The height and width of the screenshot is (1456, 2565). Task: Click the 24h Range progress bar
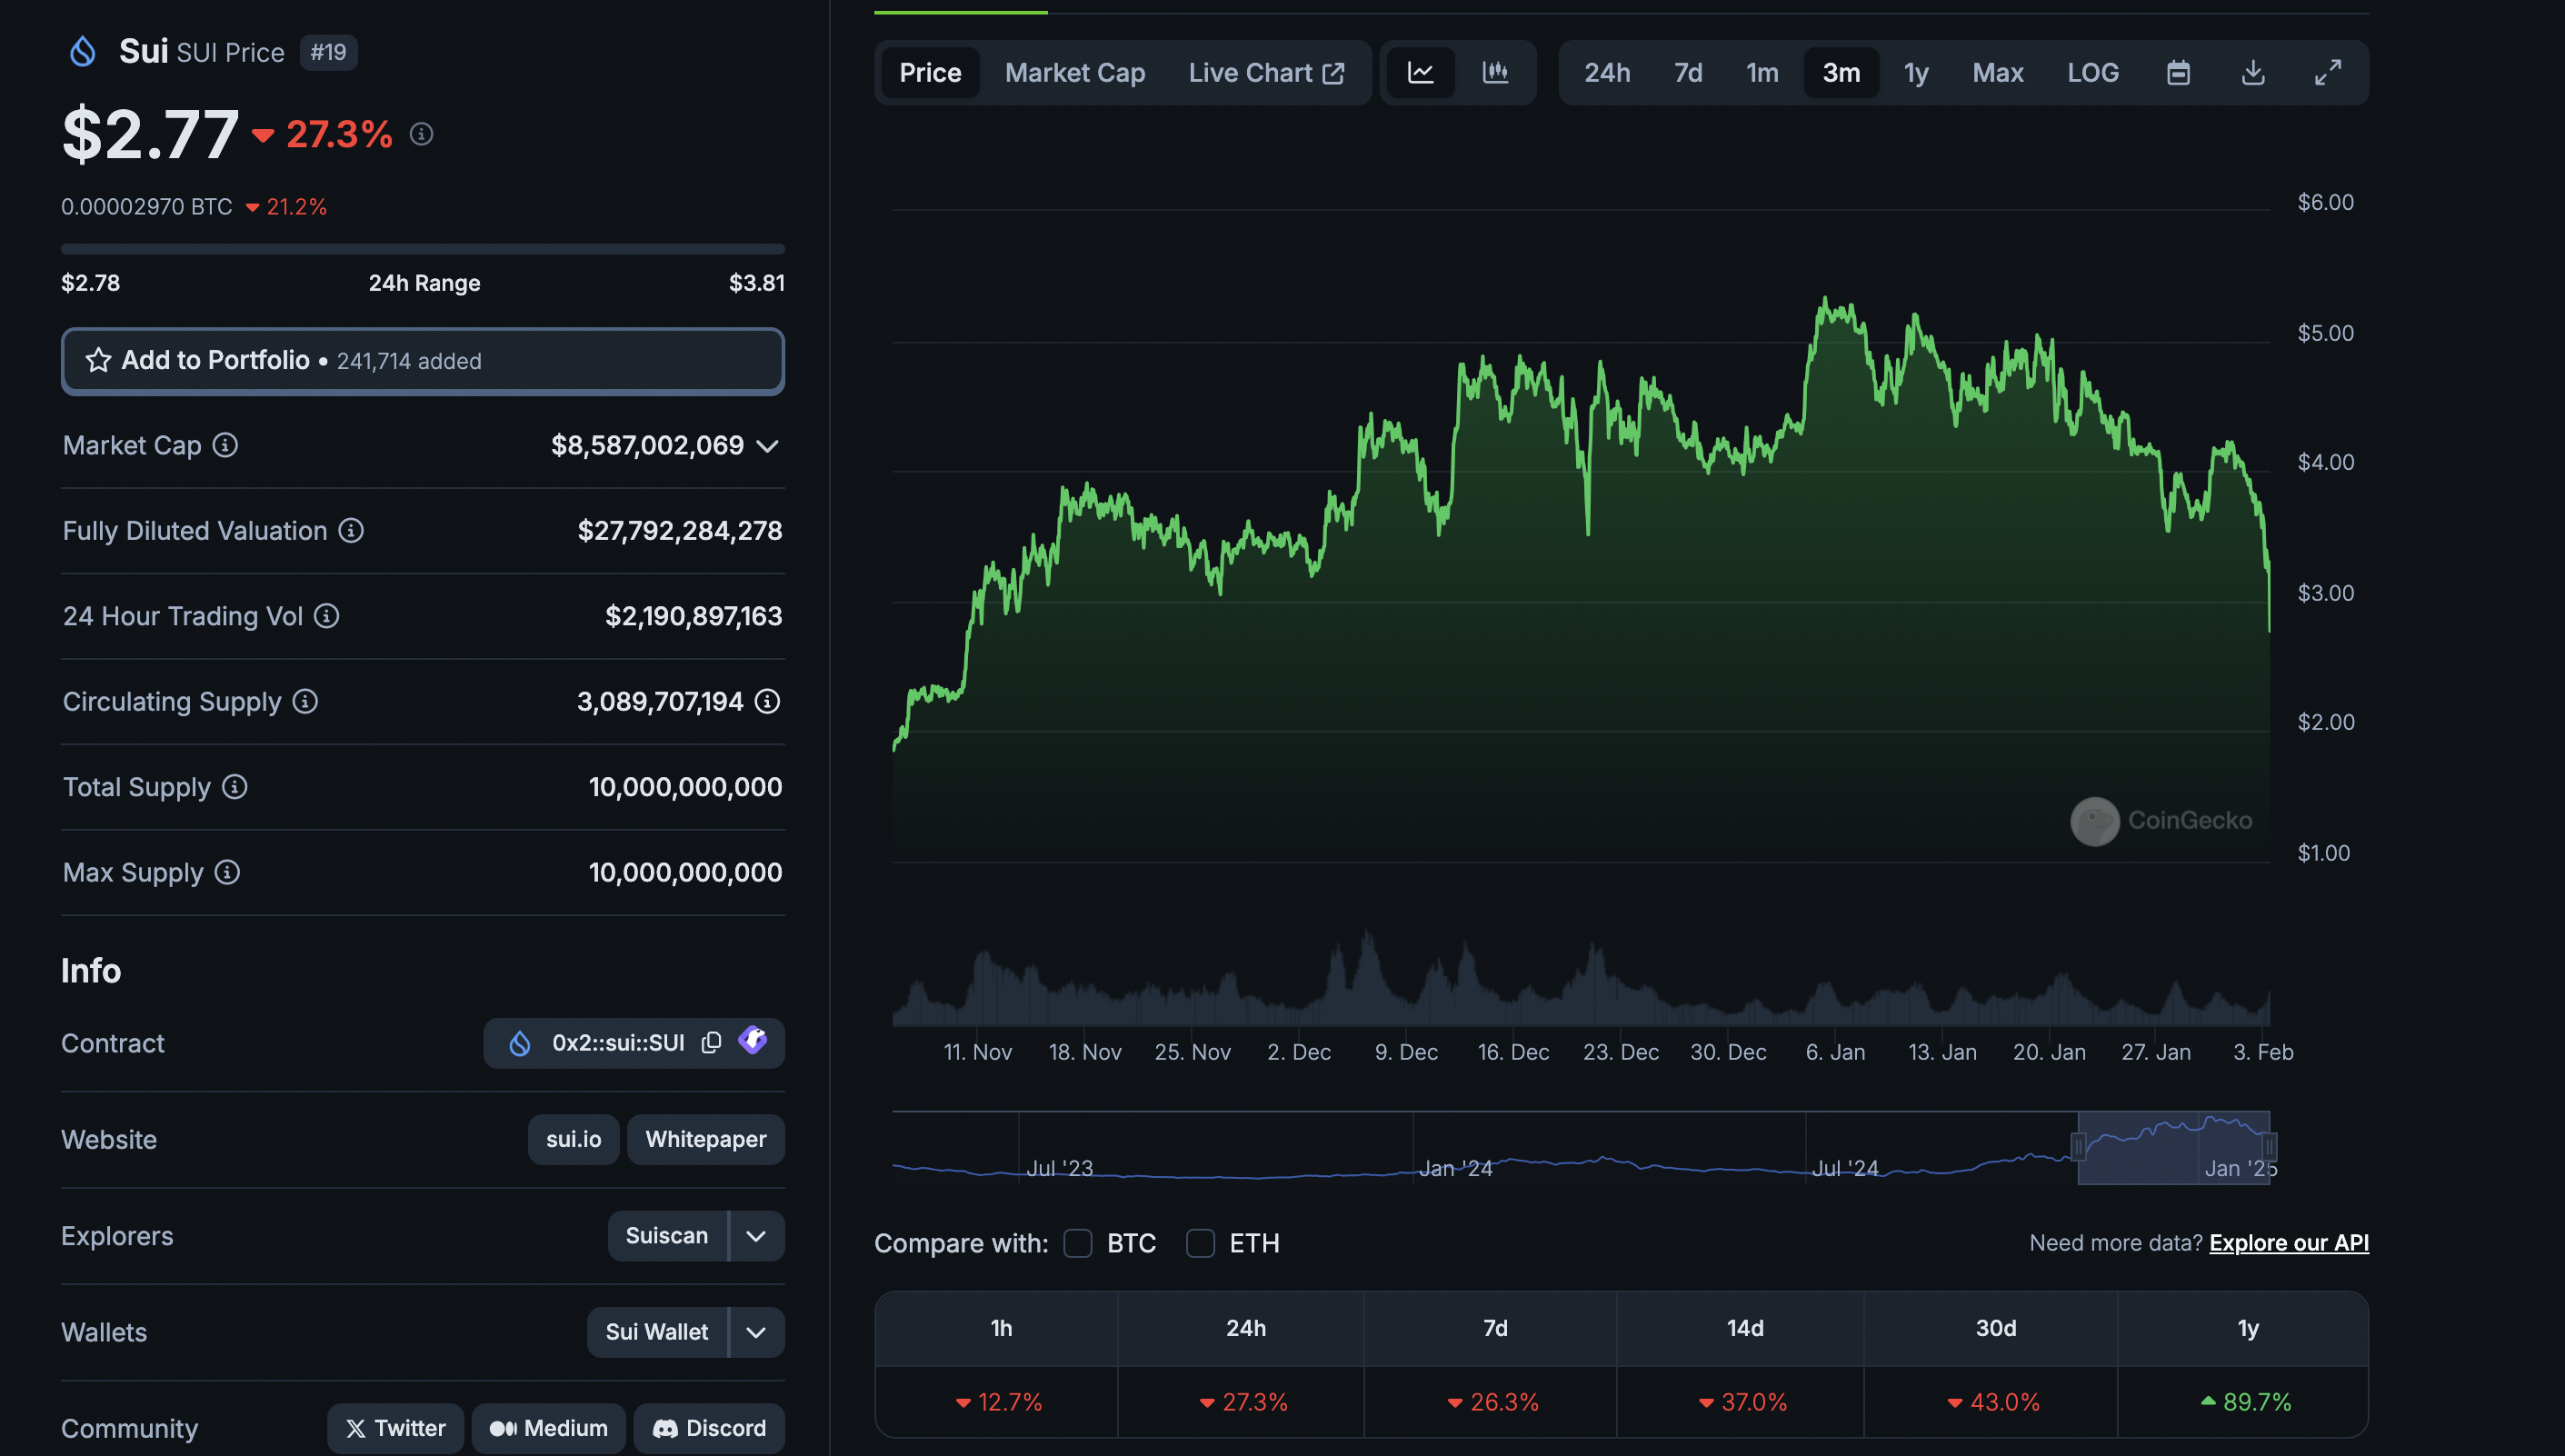tap(423, 248)
